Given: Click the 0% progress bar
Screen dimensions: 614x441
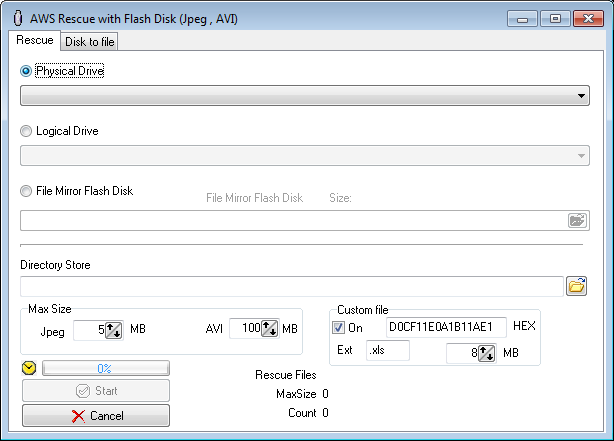Looking at the screenshot, I should pos(105,368).
